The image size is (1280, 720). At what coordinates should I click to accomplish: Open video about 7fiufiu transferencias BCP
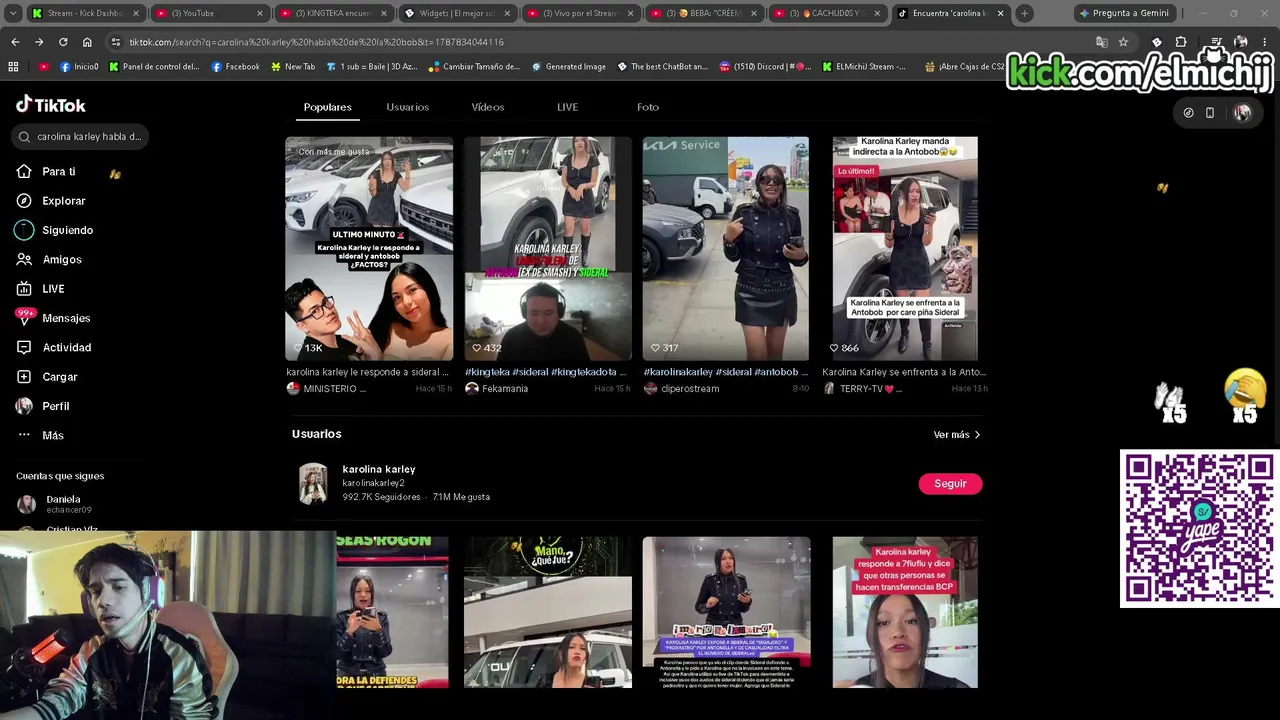coord(905,612)
